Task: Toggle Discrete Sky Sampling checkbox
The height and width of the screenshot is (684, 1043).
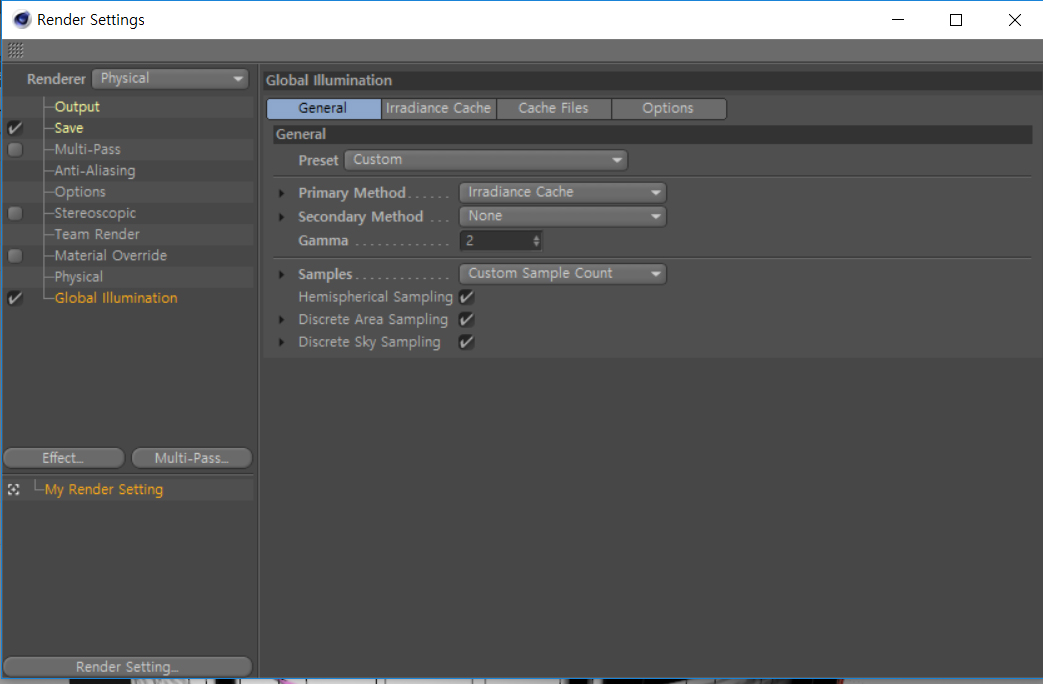Action: tap(466, 342)
